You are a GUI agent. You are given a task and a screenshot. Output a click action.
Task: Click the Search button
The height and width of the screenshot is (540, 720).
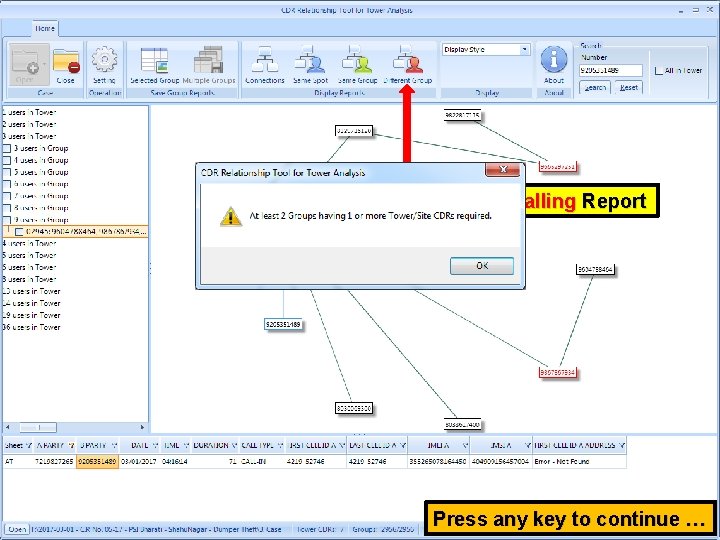tap(595, 87)
